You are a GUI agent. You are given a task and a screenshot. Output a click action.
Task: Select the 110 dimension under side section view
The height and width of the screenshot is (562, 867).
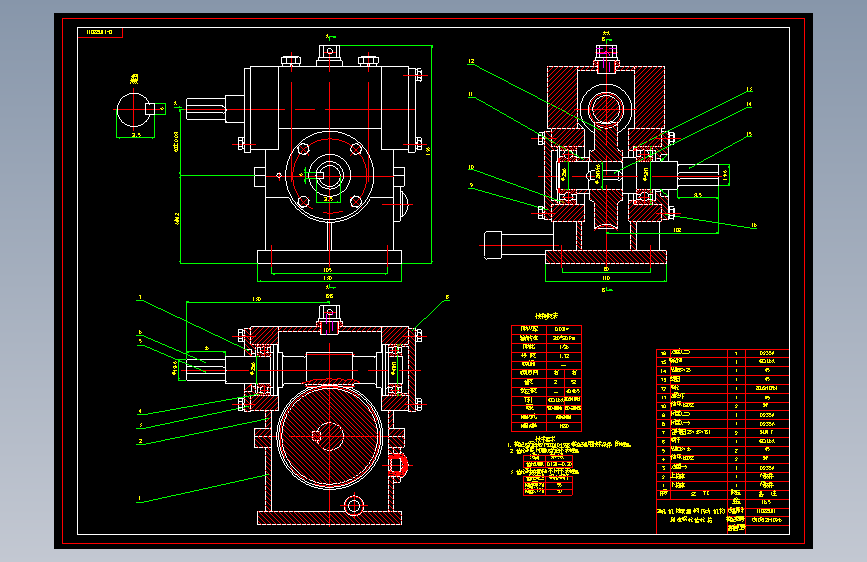click(x=606, y=278)
